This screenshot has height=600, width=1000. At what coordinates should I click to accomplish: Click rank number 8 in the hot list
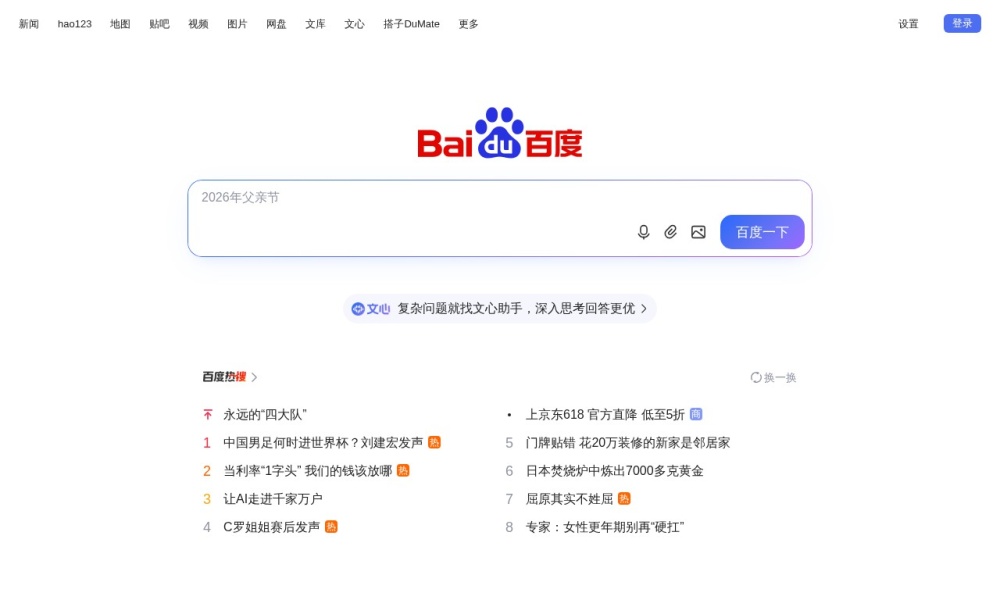pyautogui.click(x=509, y=527)
